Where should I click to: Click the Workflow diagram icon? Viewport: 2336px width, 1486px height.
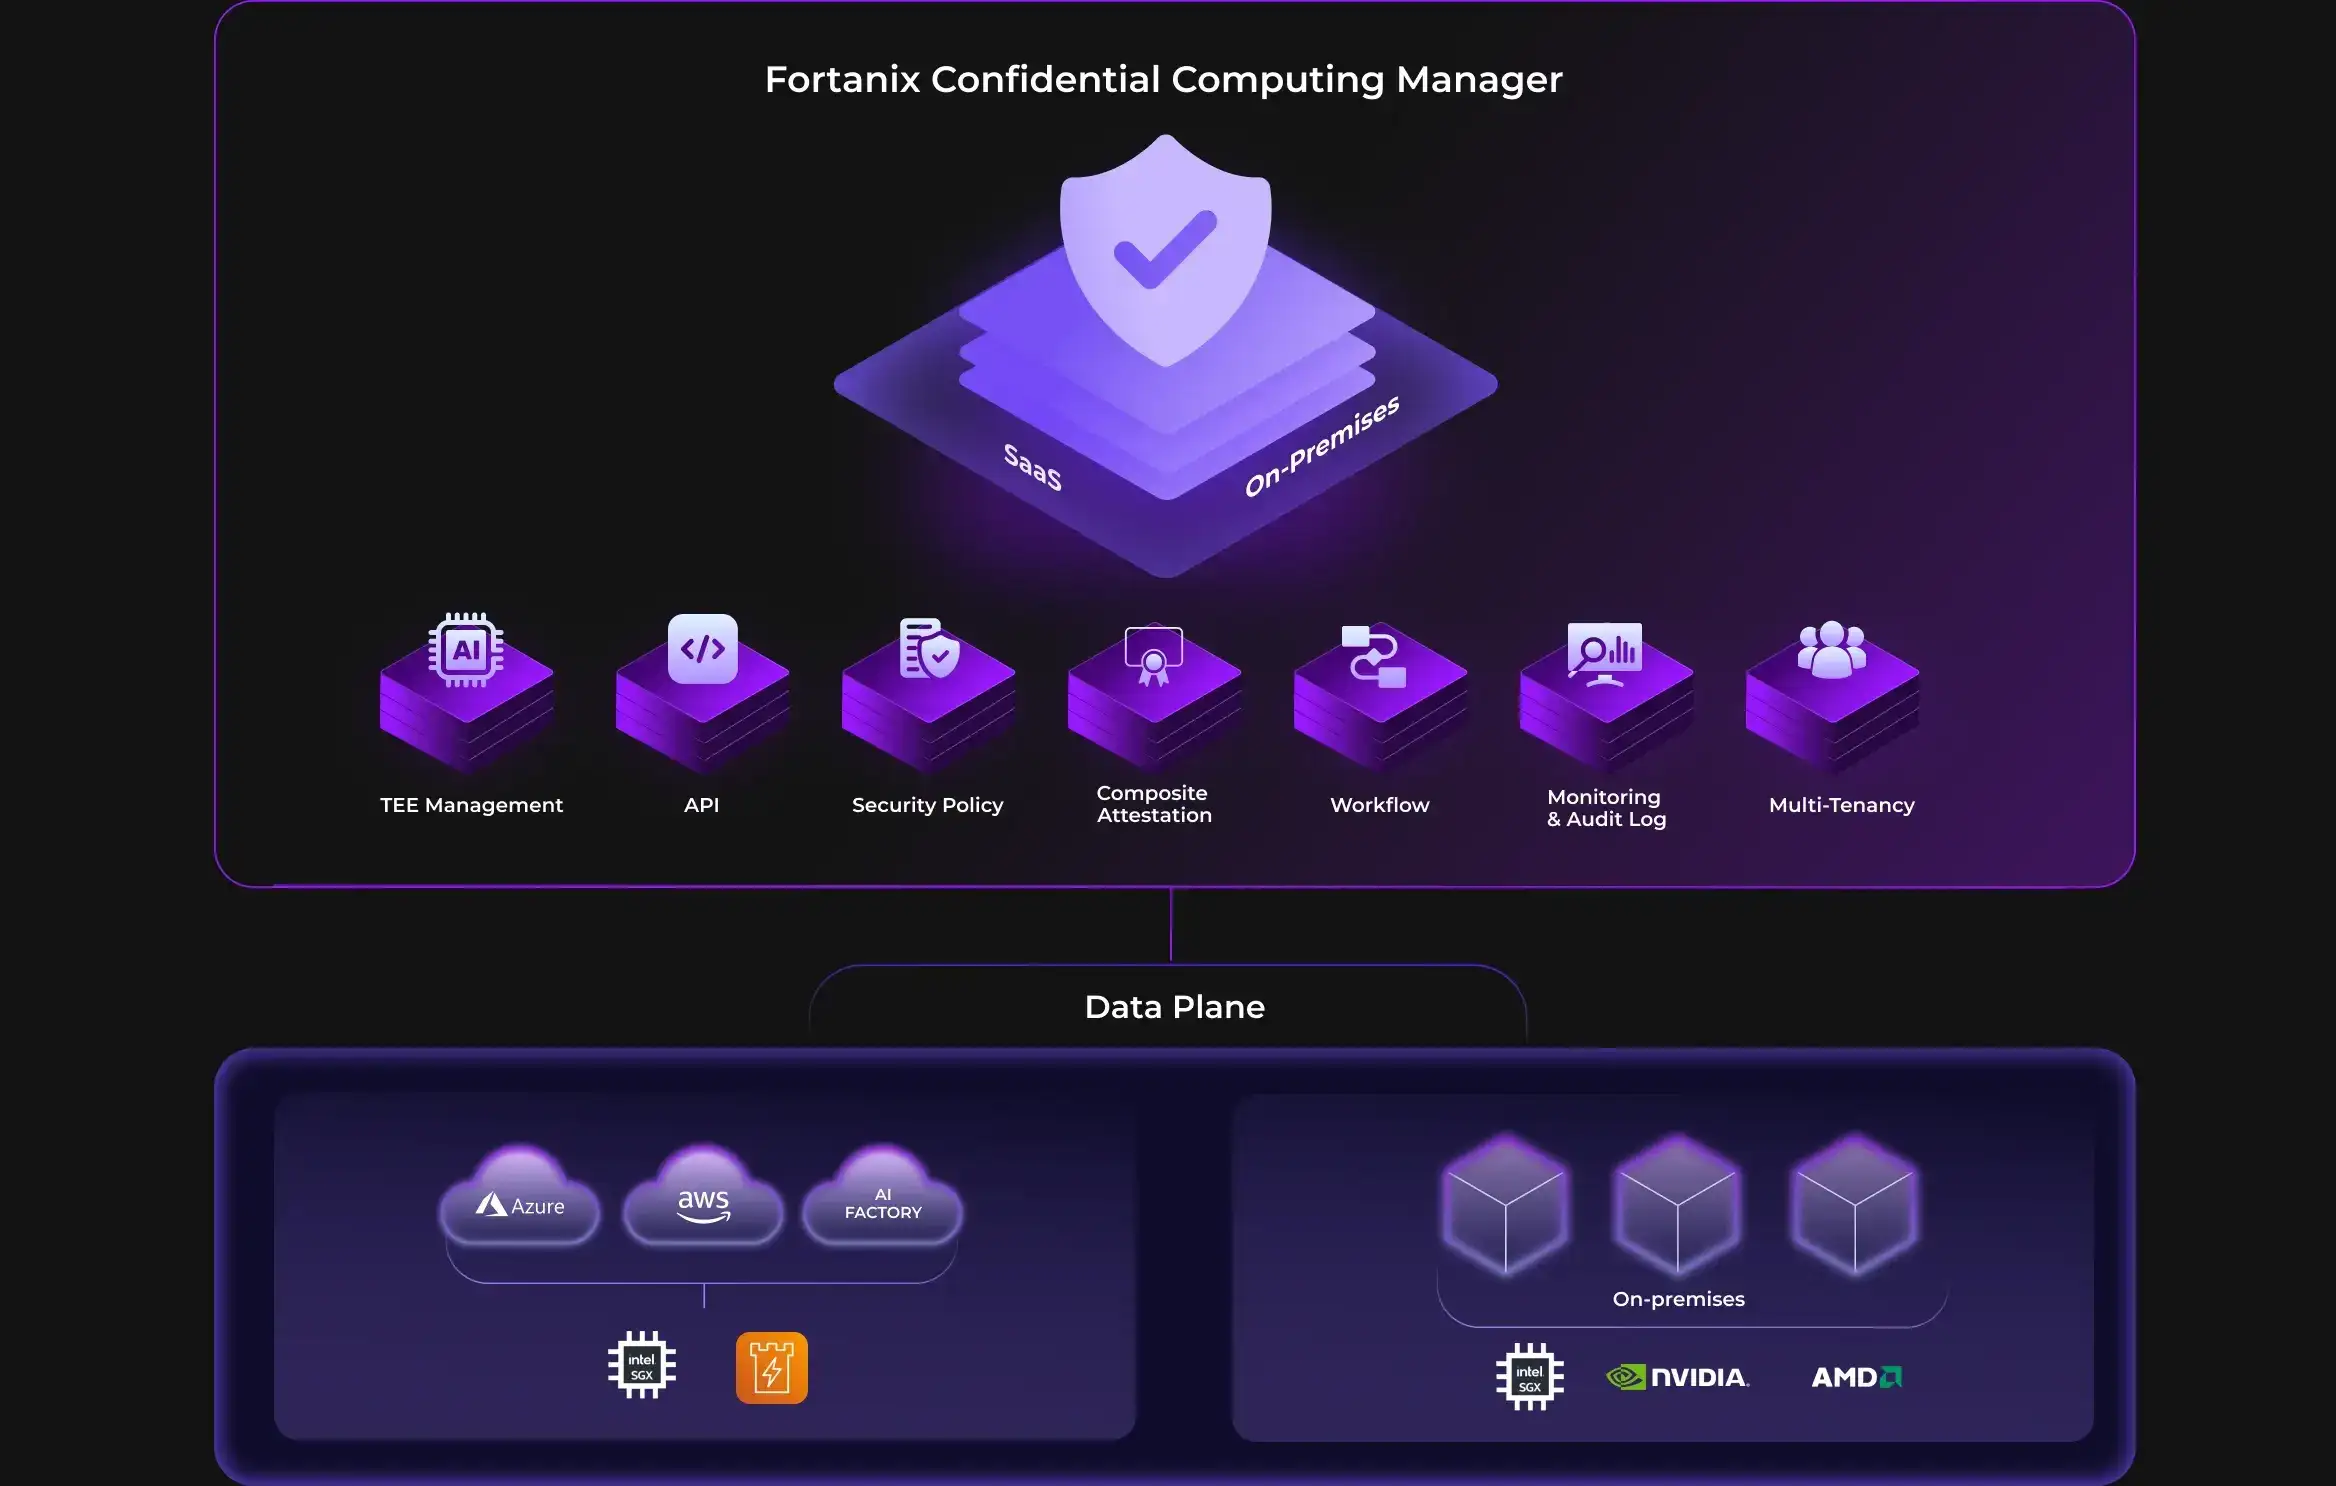pos(1375,657)
